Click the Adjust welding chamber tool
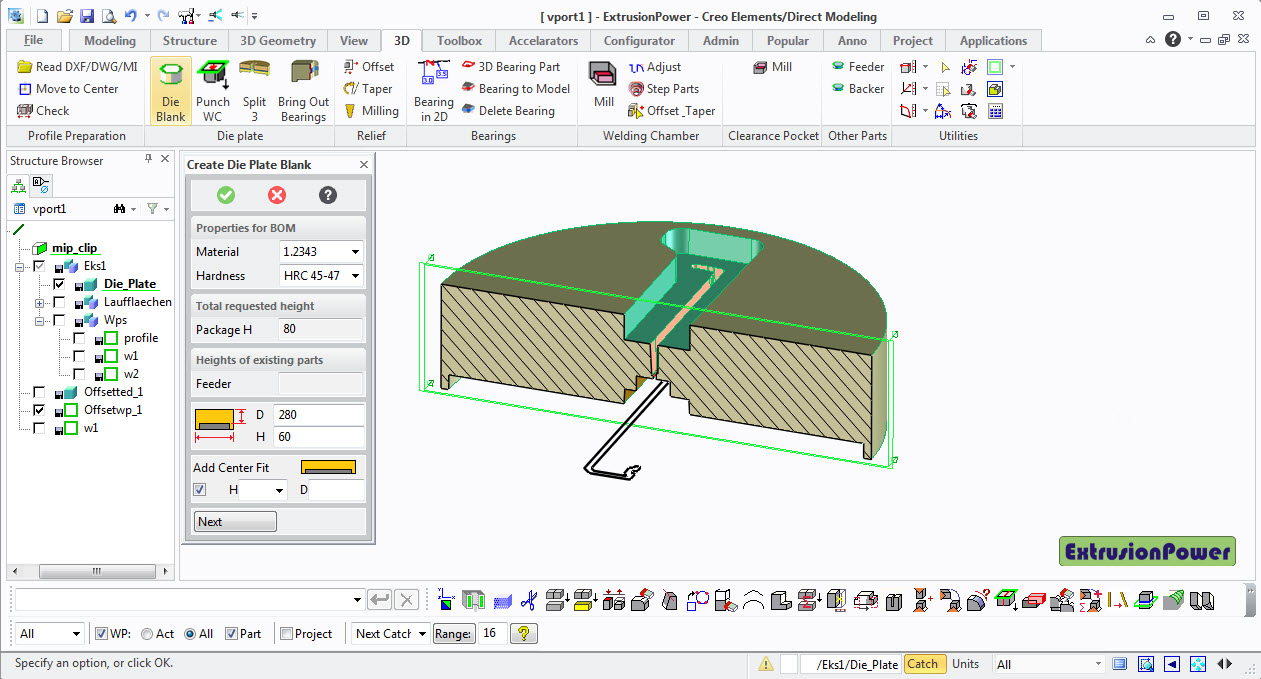 655,67
